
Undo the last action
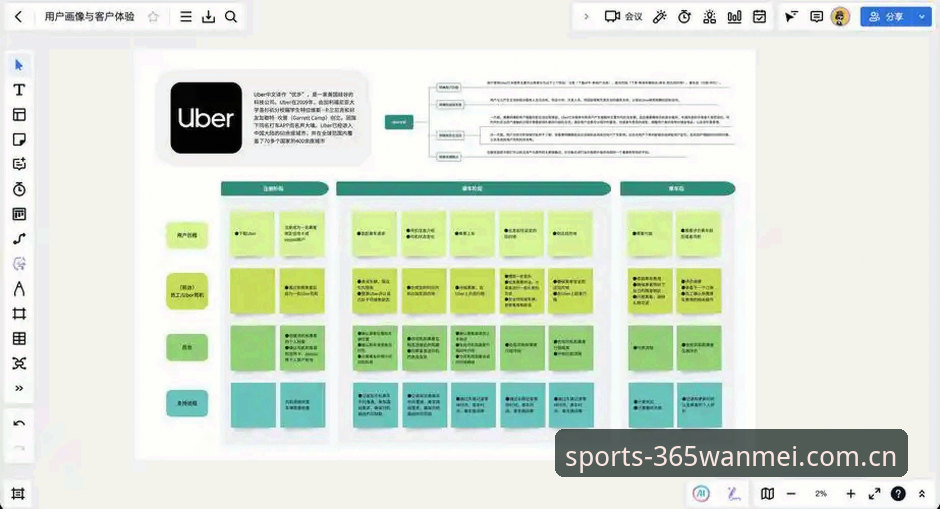[x=19, y=423]
